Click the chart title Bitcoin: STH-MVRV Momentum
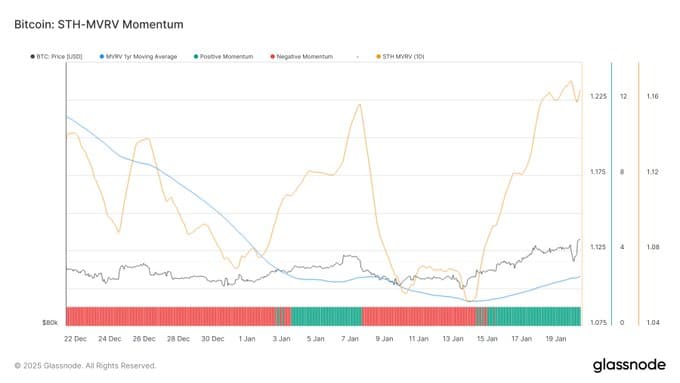This screenshot has height=383, width=680. click(x=99, y=24)
